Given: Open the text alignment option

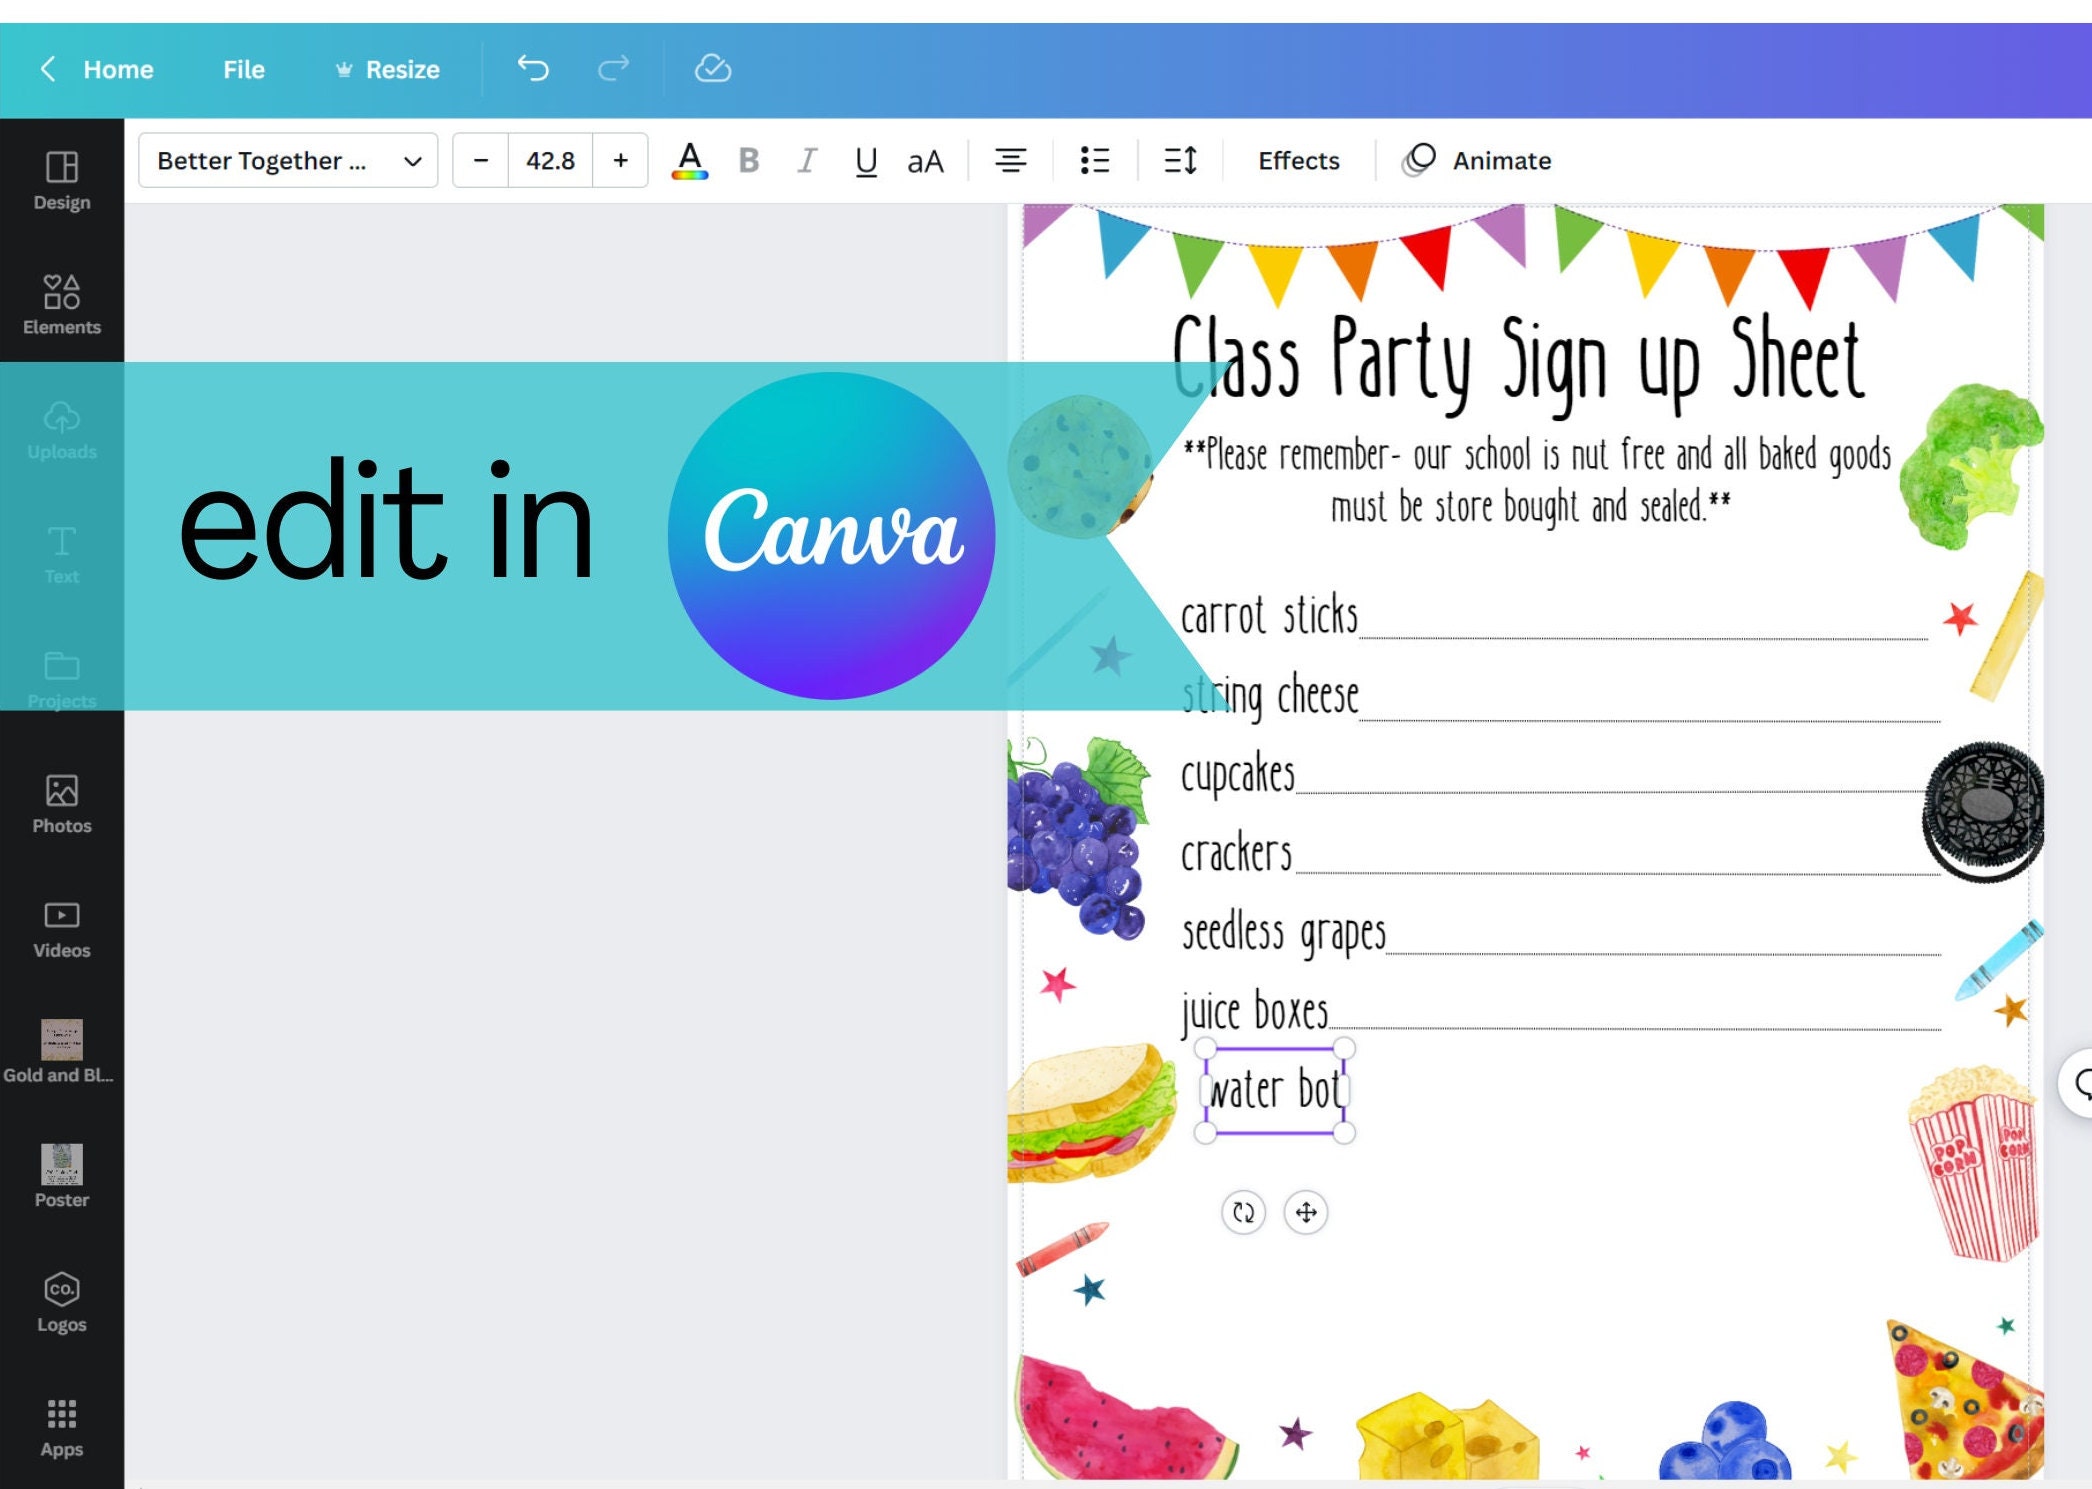Looking at the screenshot, I should [x=1011, y=160].
